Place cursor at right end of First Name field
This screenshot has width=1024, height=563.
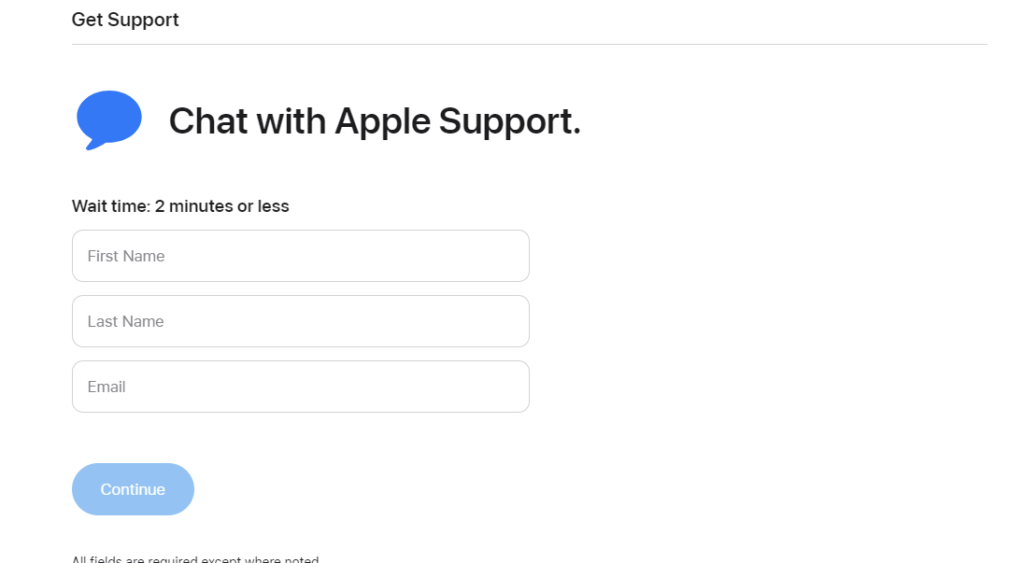coord(519,256)
